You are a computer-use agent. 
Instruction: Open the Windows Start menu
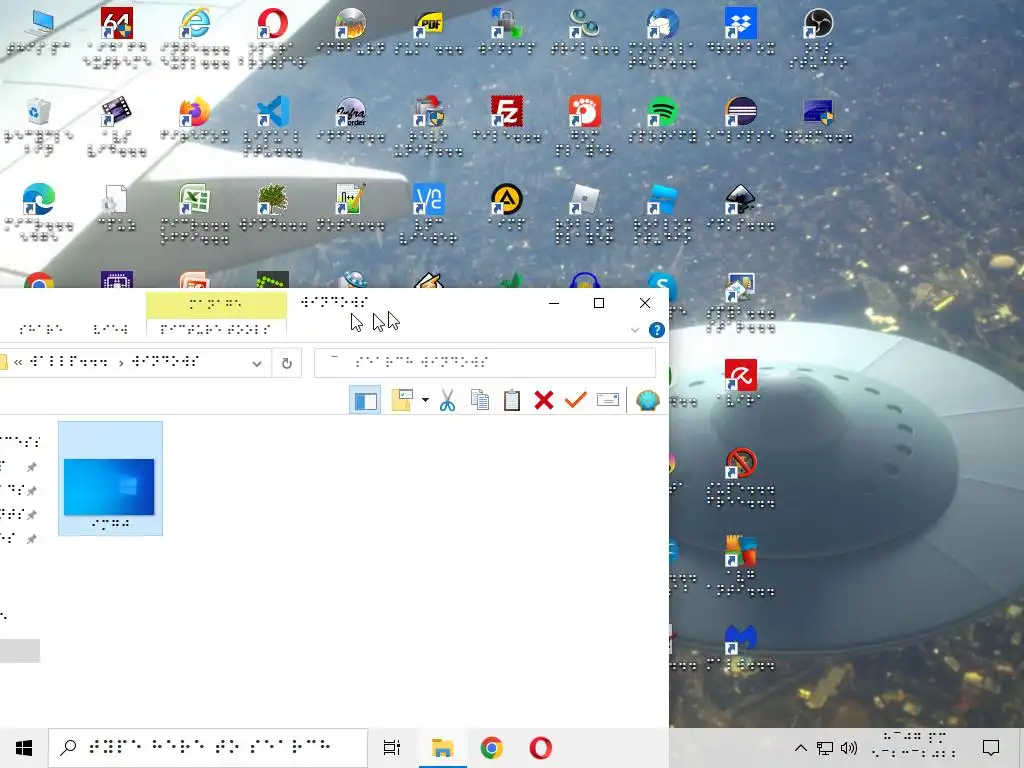(x=24, y=748)
